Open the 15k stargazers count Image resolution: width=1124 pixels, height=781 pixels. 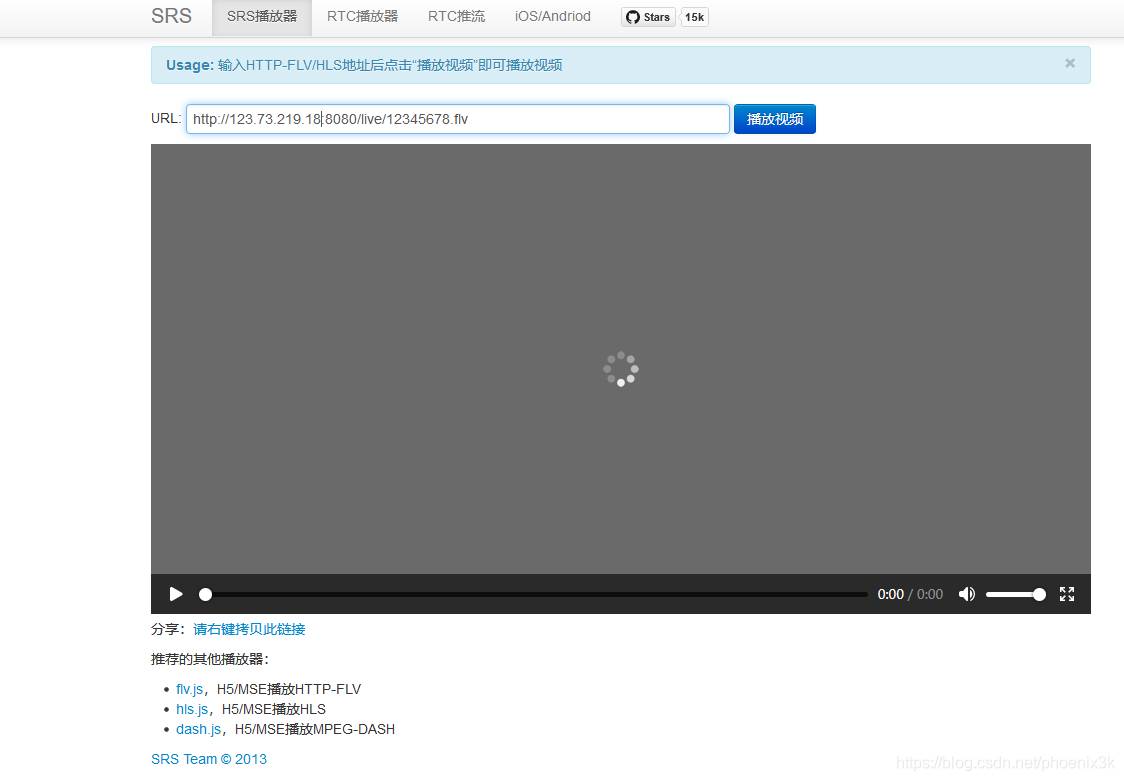click(x=694, y=17)
